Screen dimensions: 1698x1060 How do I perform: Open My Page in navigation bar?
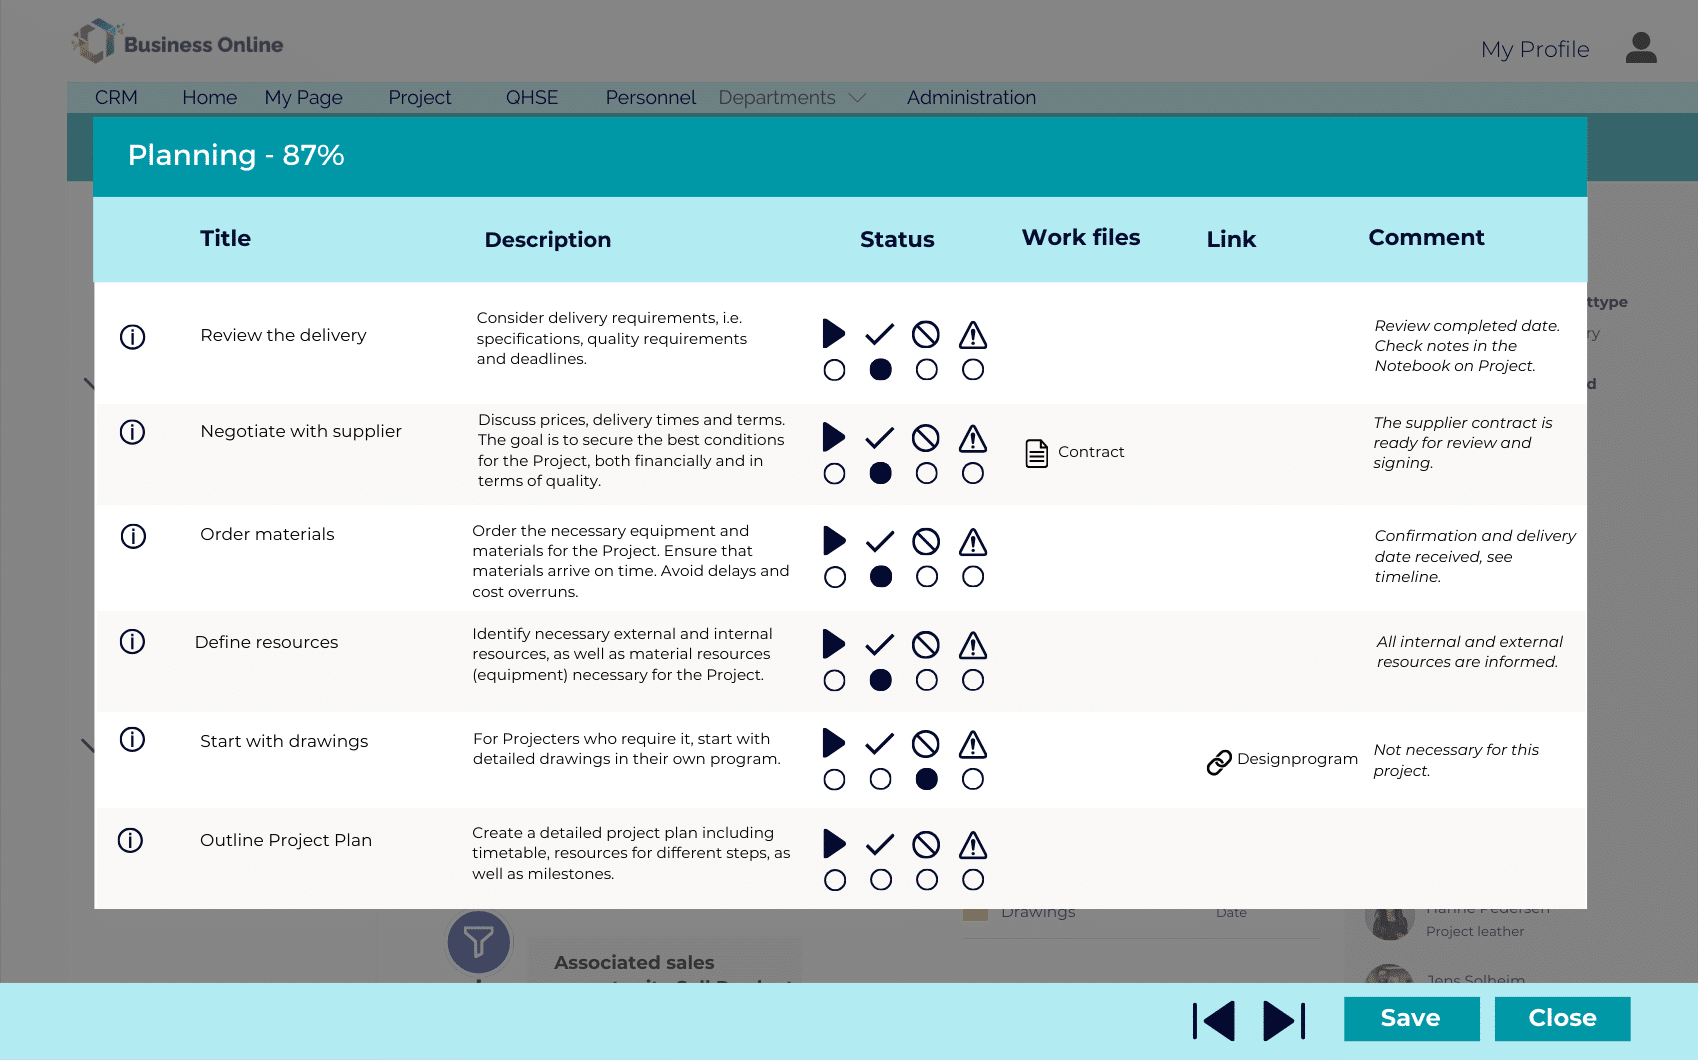[x=303, y=98]
